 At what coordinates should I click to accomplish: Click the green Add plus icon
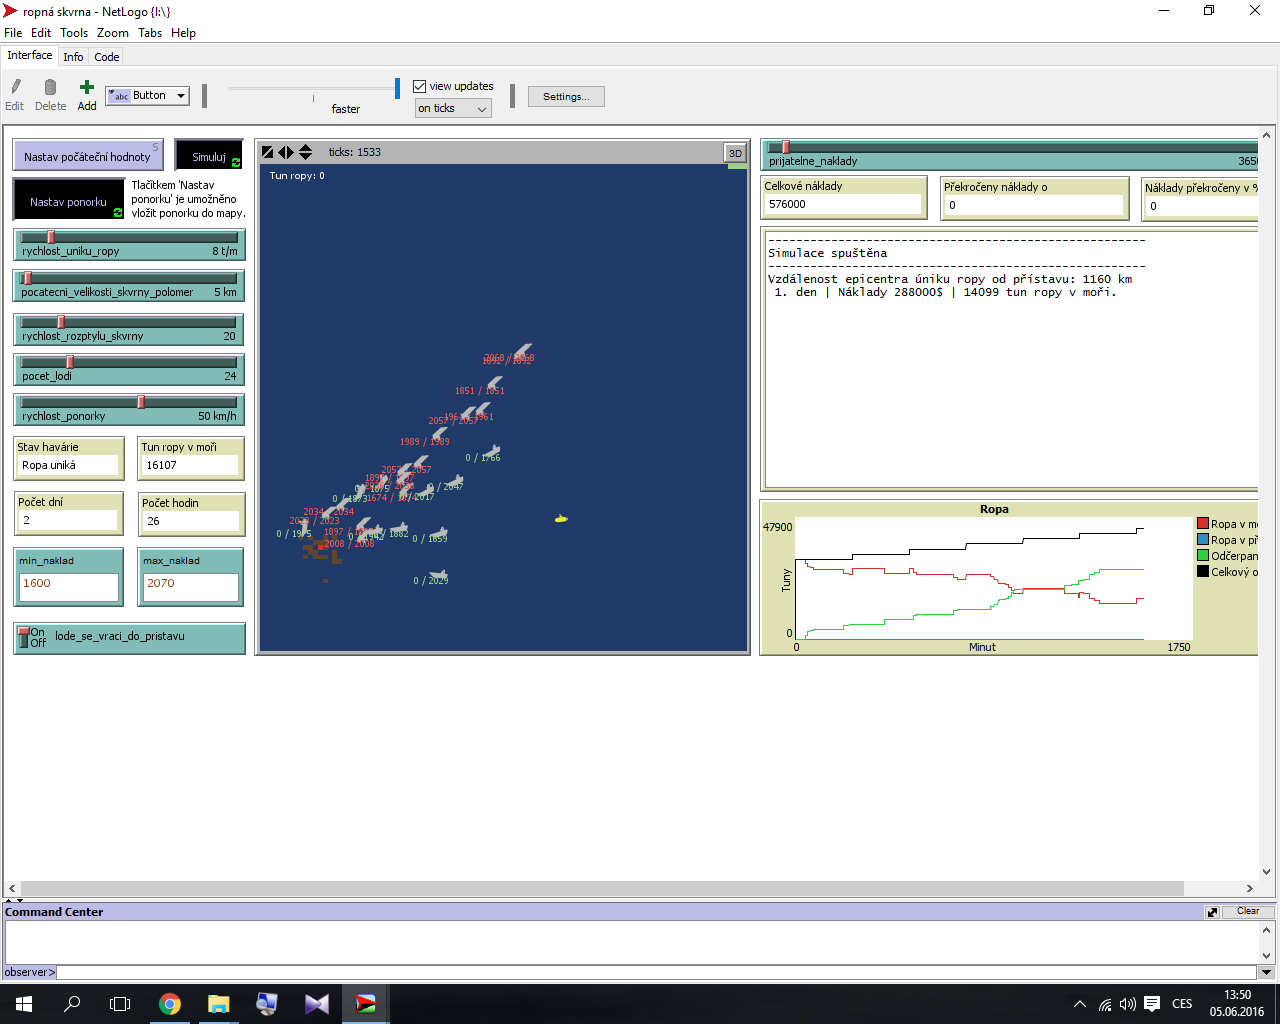click(87, 88)
